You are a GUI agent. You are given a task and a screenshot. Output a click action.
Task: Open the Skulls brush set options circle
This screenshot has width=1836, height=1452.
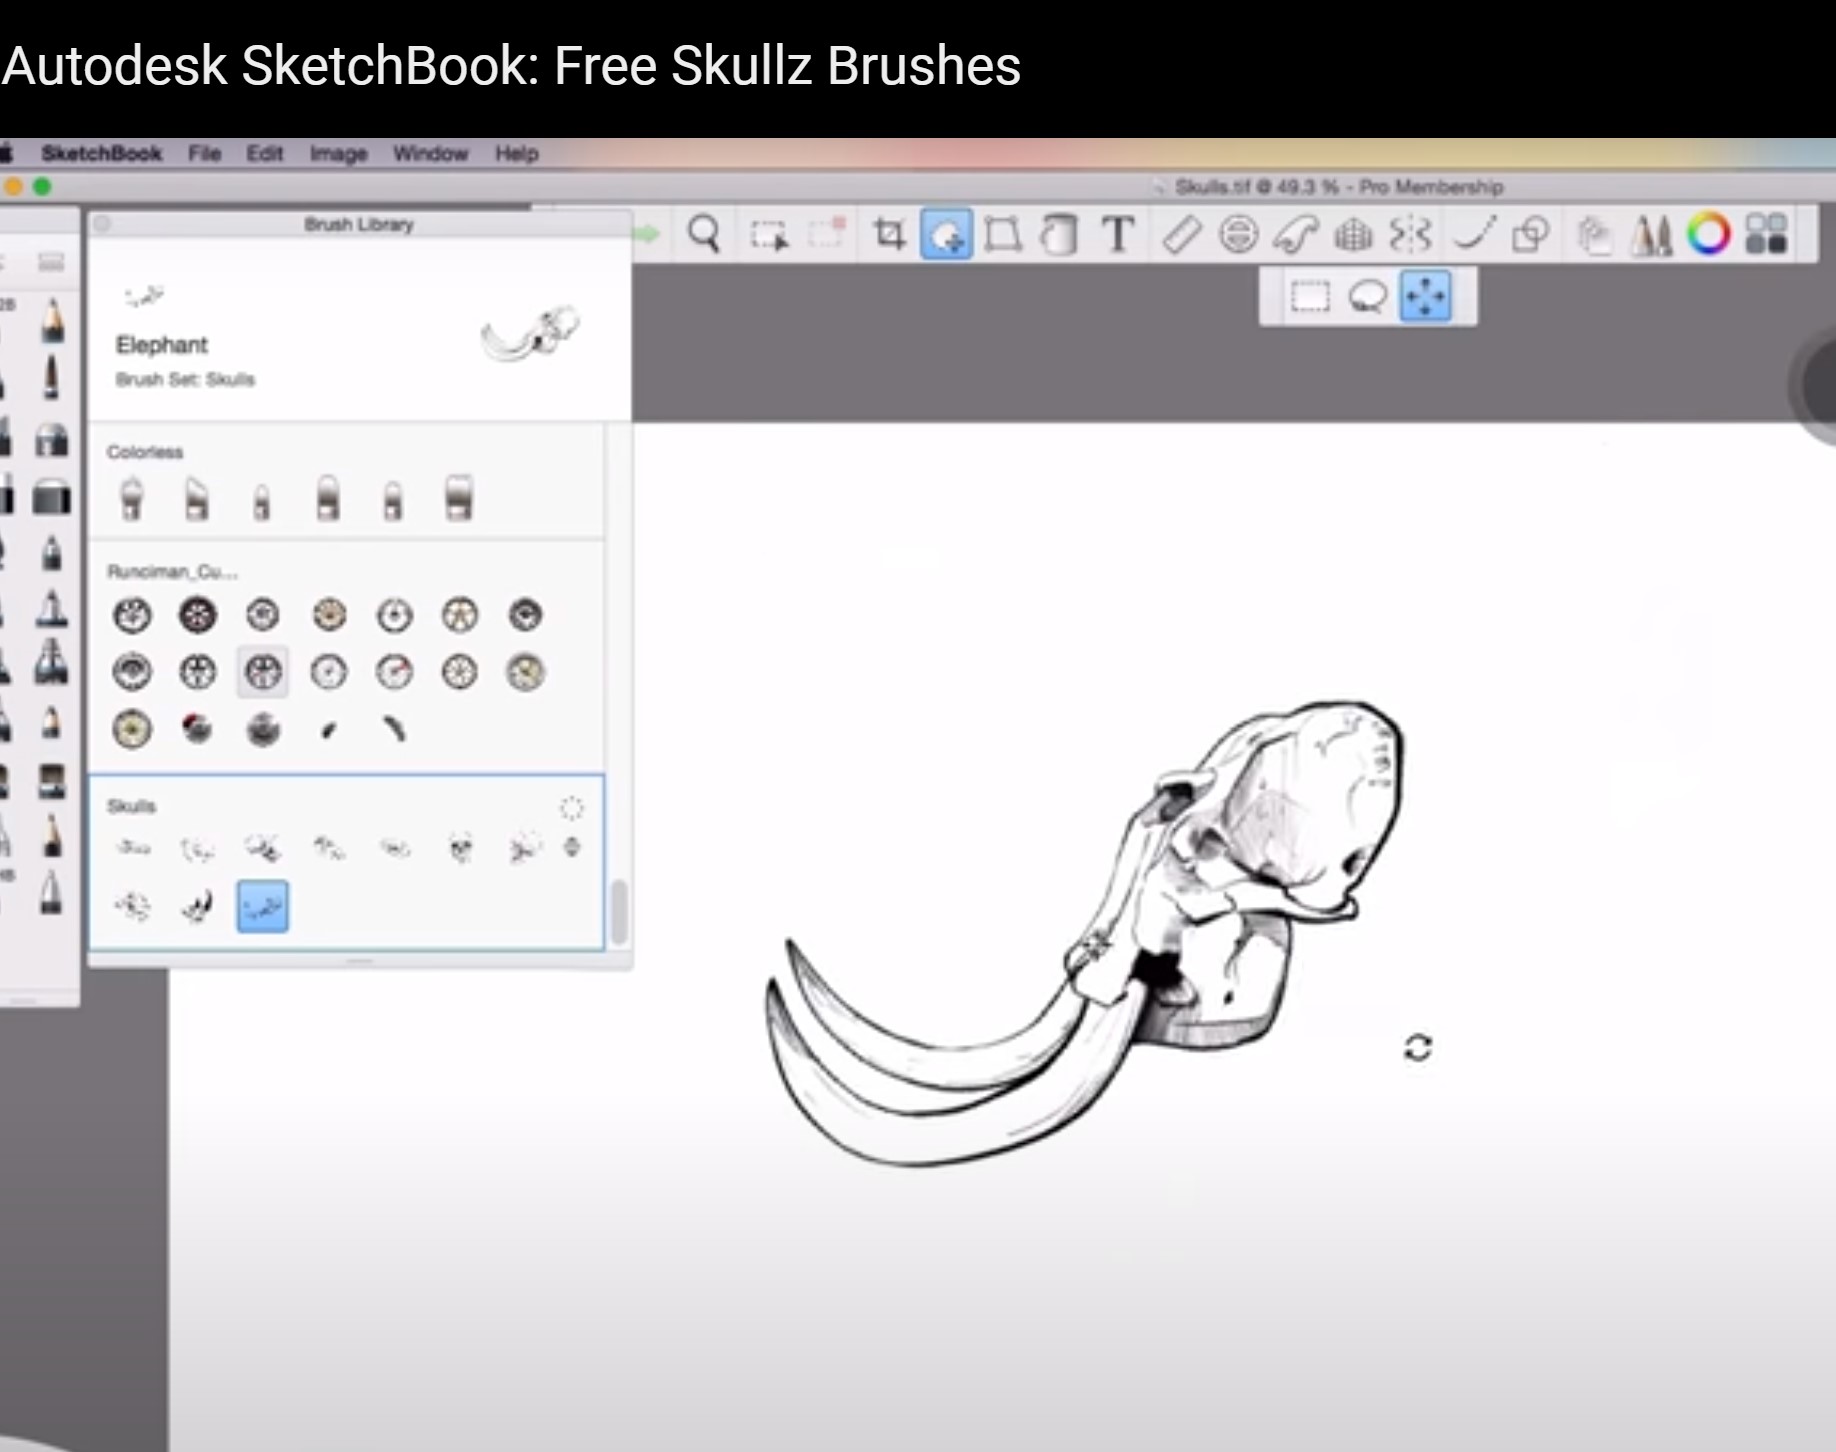click(x=572, y=808)
